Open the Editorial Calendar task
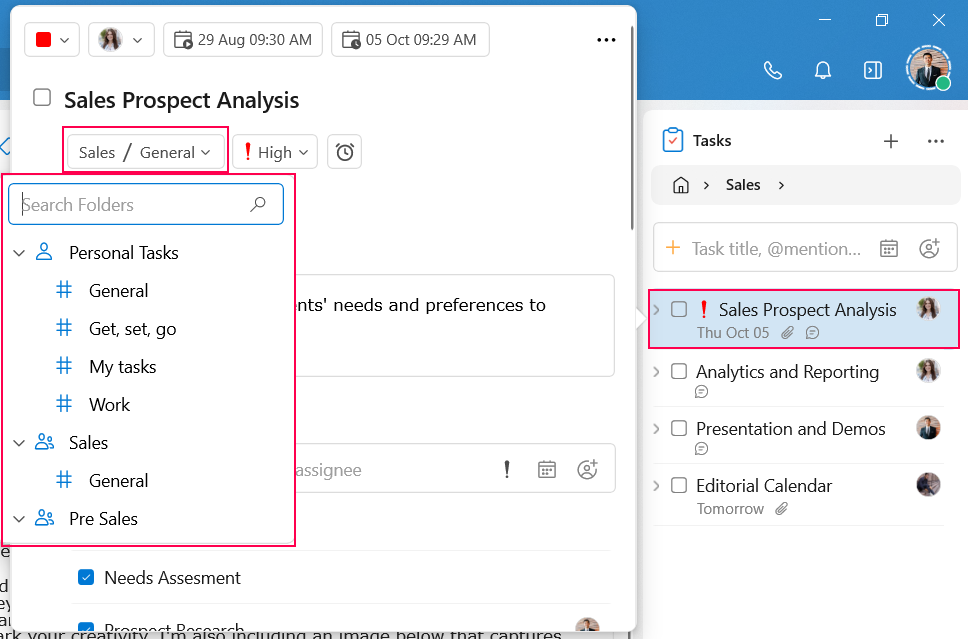The image size is (968, 639). pyautogui.click(x=764, y=486)
